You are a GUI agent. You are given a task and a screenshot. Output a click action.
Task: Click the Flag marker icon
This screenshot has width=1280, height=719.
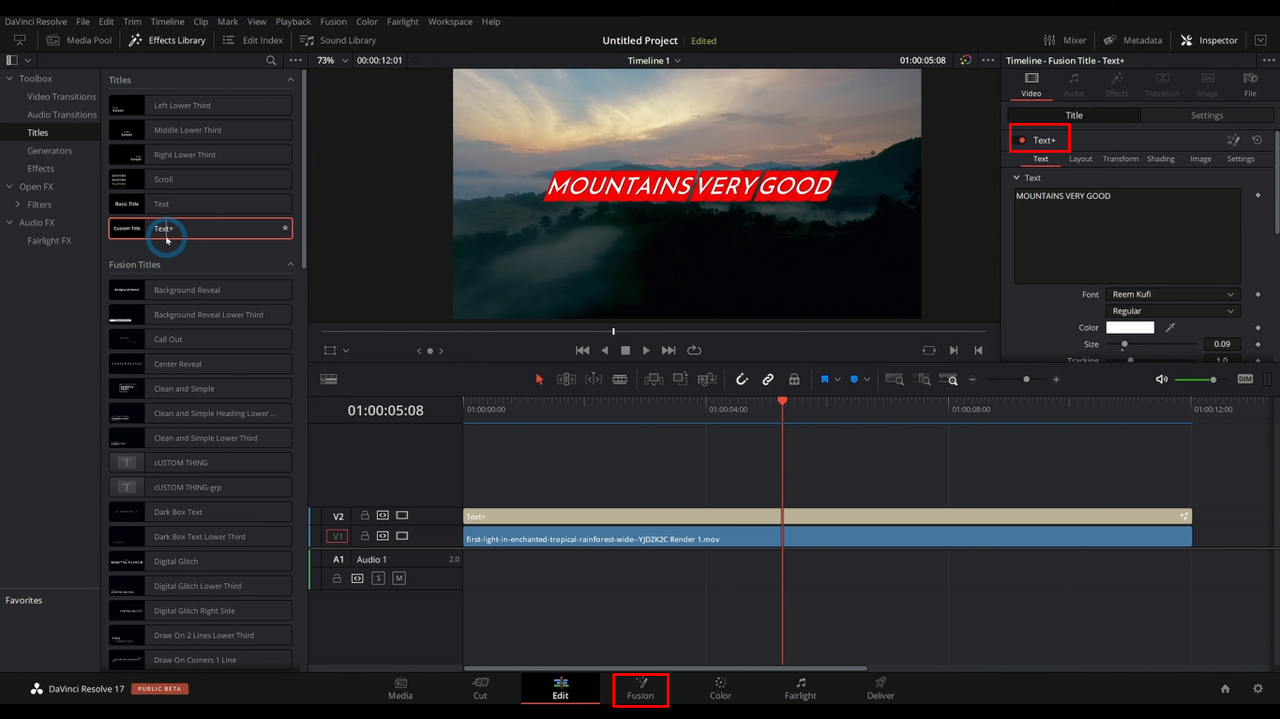825,379
